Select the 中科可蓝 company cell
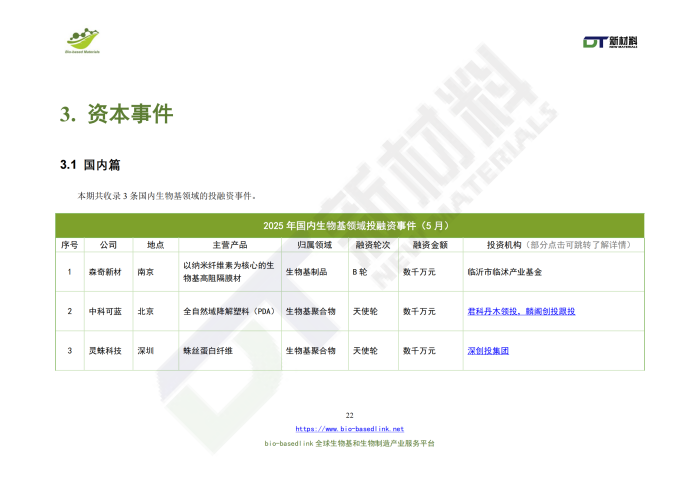700x494 pixels. [104, 312]
